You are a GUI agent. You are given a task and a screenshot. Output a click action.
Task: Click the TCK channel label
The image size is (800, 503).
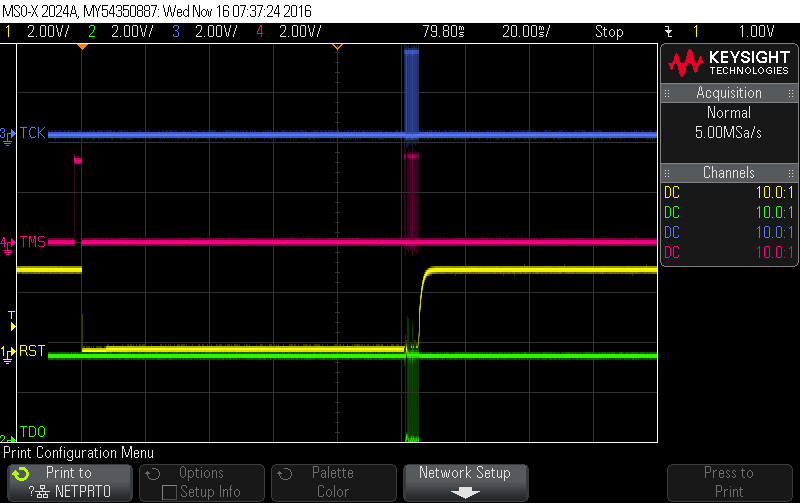tap(33, 133)
